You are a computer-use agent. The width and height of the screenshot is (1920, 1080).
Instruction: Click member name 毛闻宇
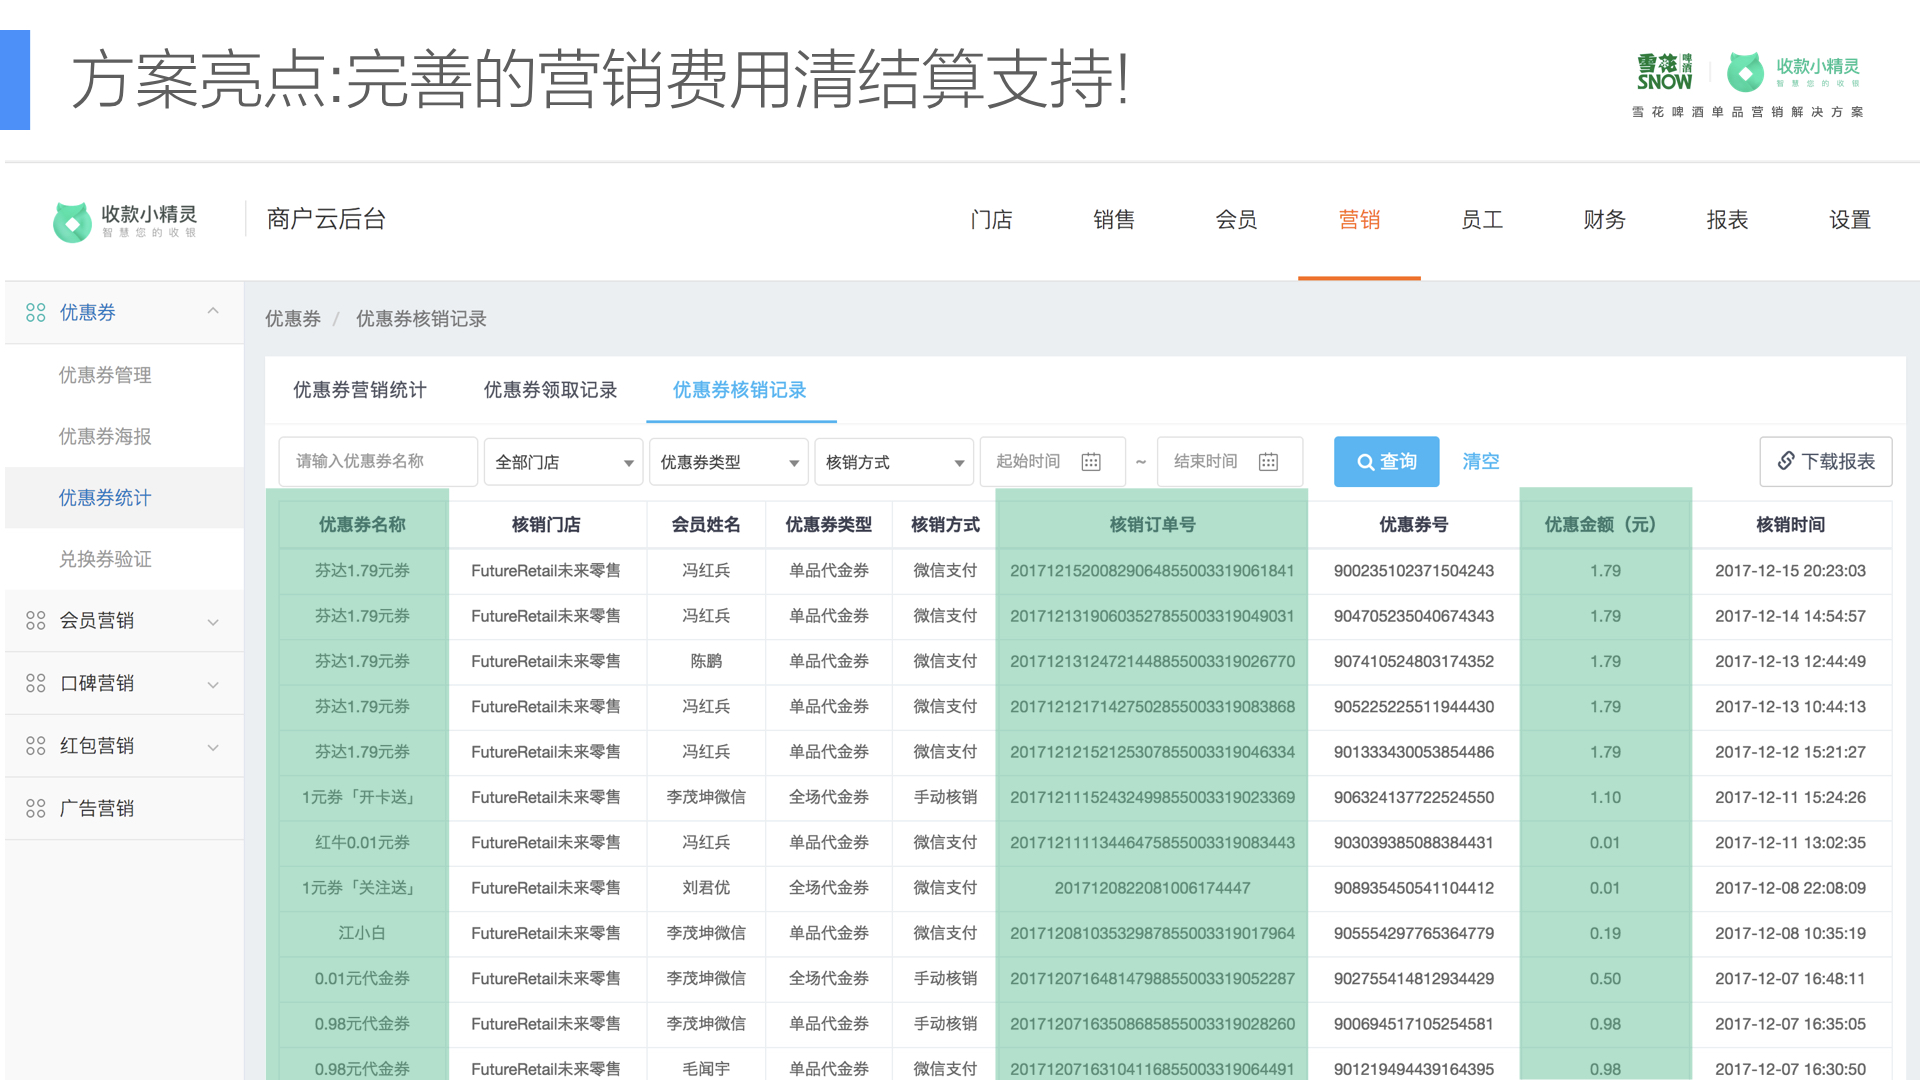[706, 1069]
